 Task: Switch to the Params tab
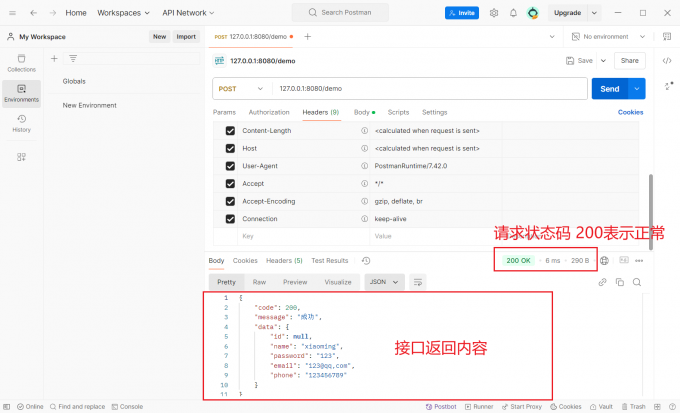pos(224,112)
